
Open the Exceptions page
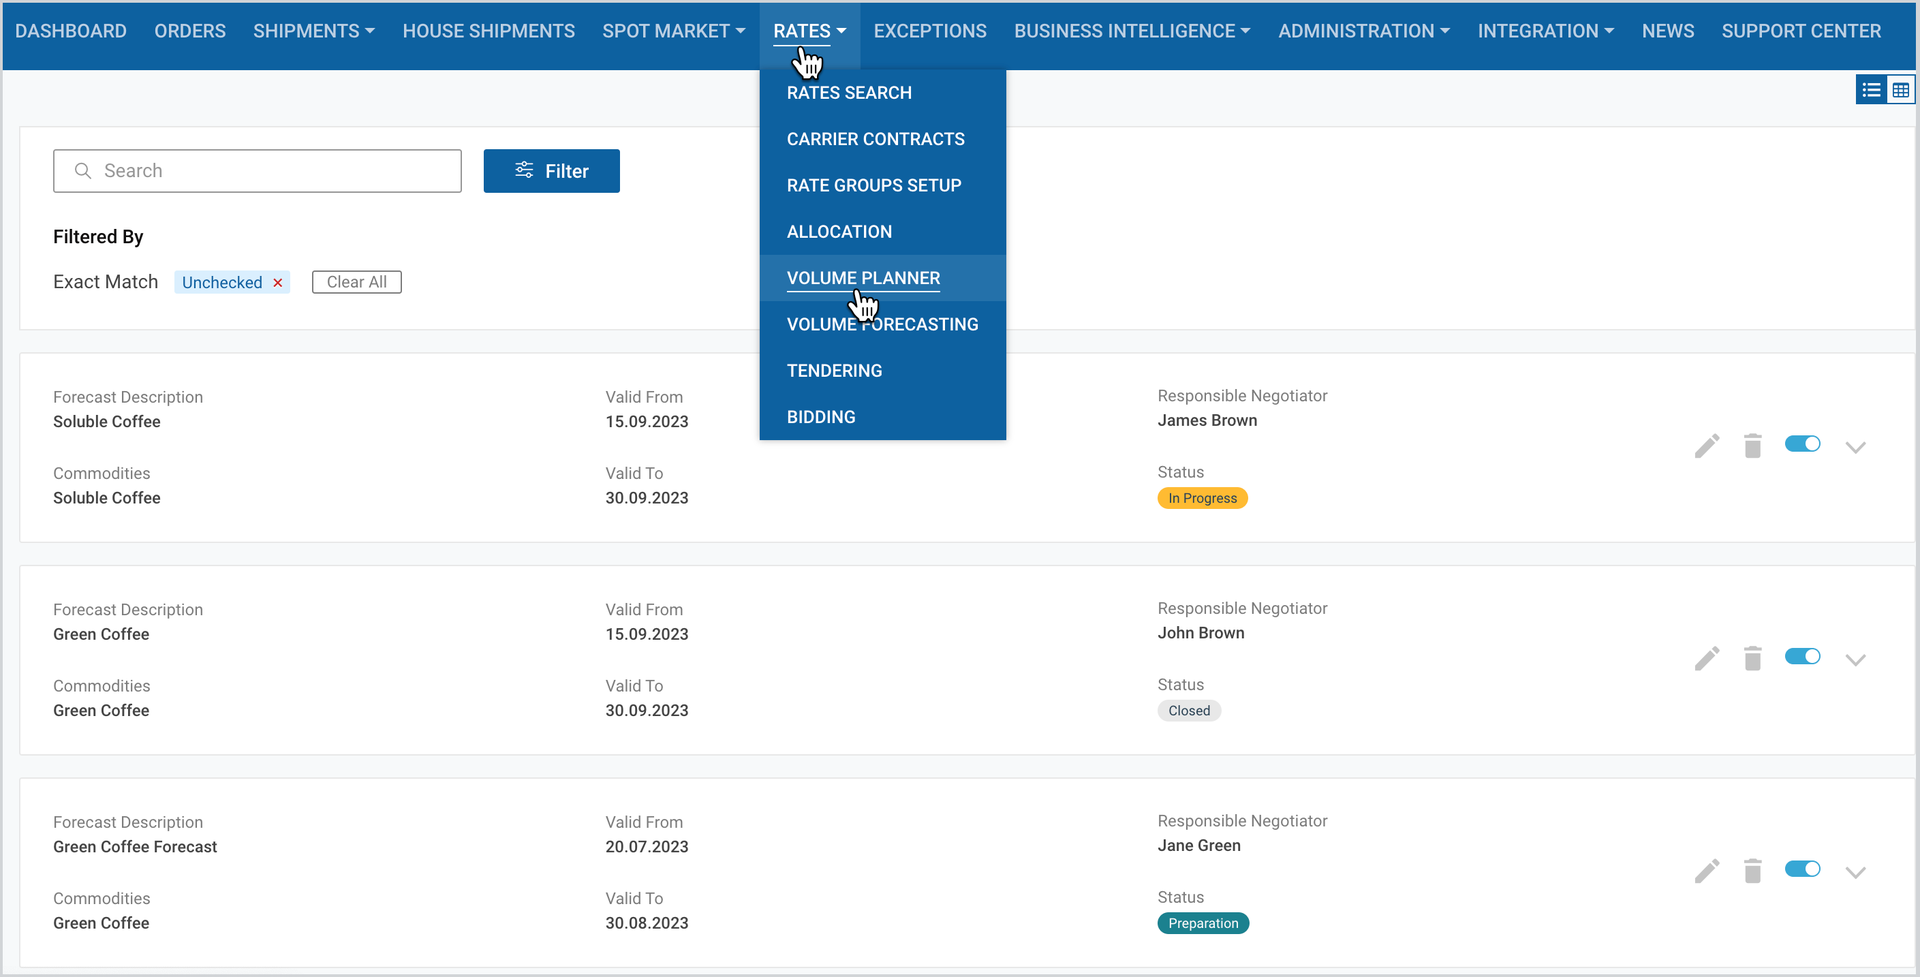point(930,31)
